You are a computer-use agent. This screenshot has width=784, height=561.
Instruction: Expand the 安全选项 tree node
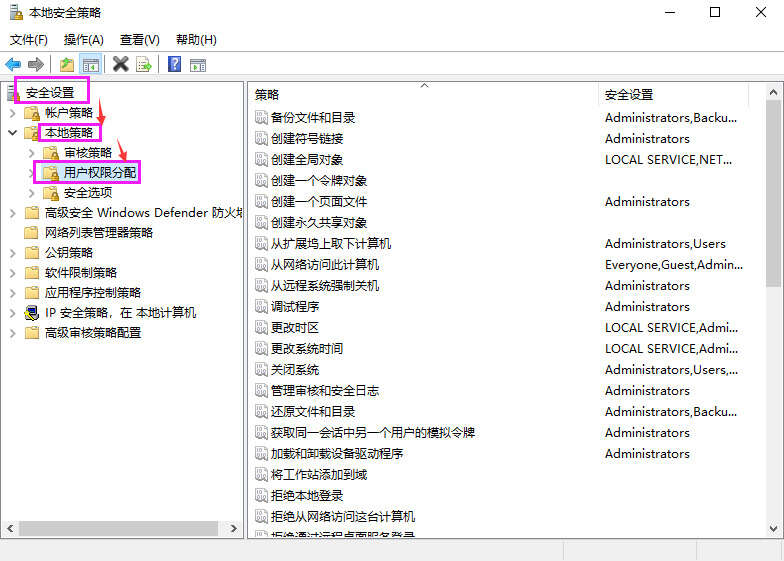[32, 193]
